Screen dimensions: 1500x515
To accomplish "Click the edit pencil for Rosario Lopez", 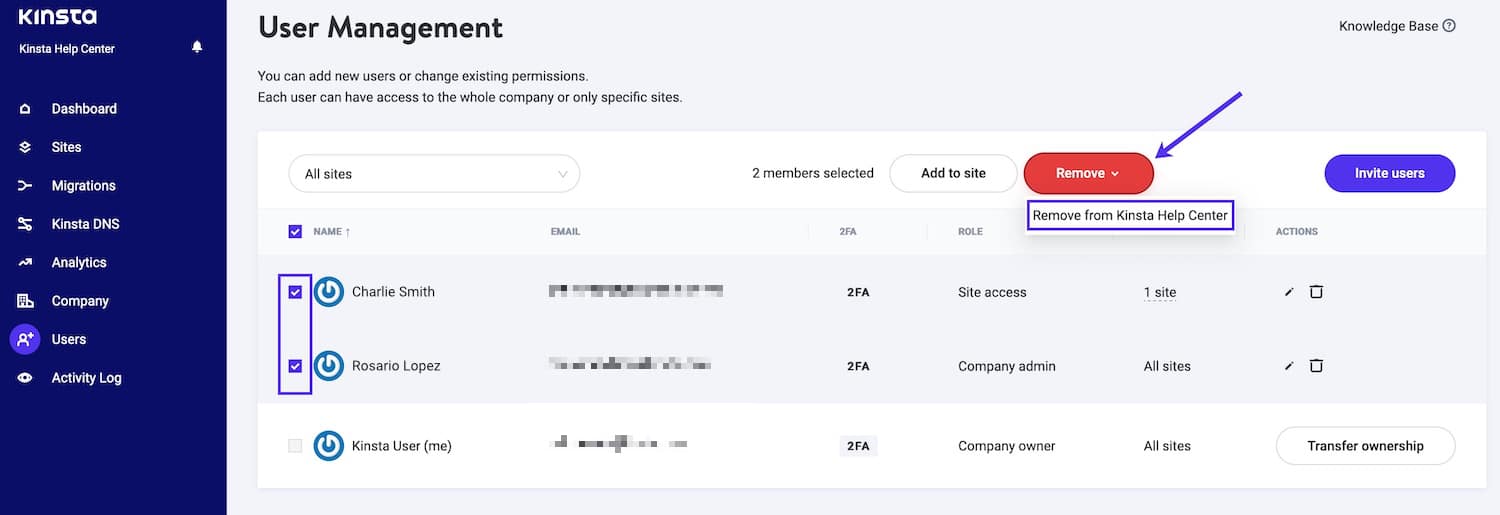I will click(1289, 366).
